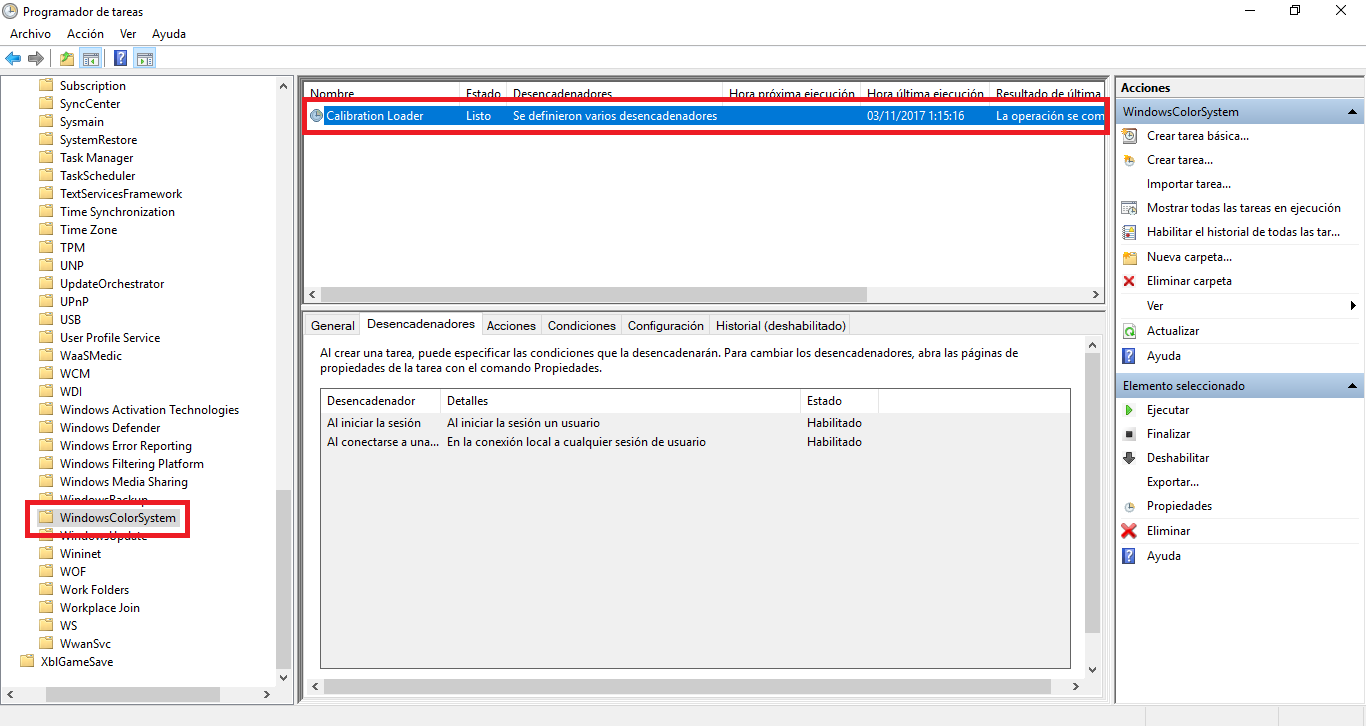Click Deshabilitar action text
Viewport: 1366px width, 726px height.
[x=1178, y=458]
